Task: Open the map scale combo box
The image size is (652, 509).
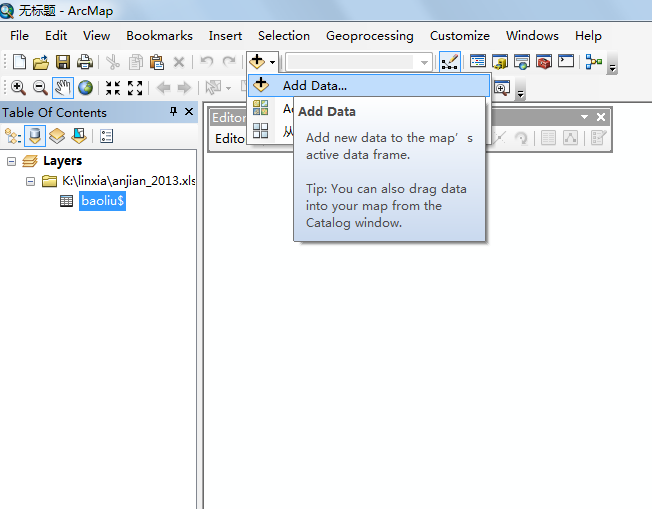Action: click(359, 62)
